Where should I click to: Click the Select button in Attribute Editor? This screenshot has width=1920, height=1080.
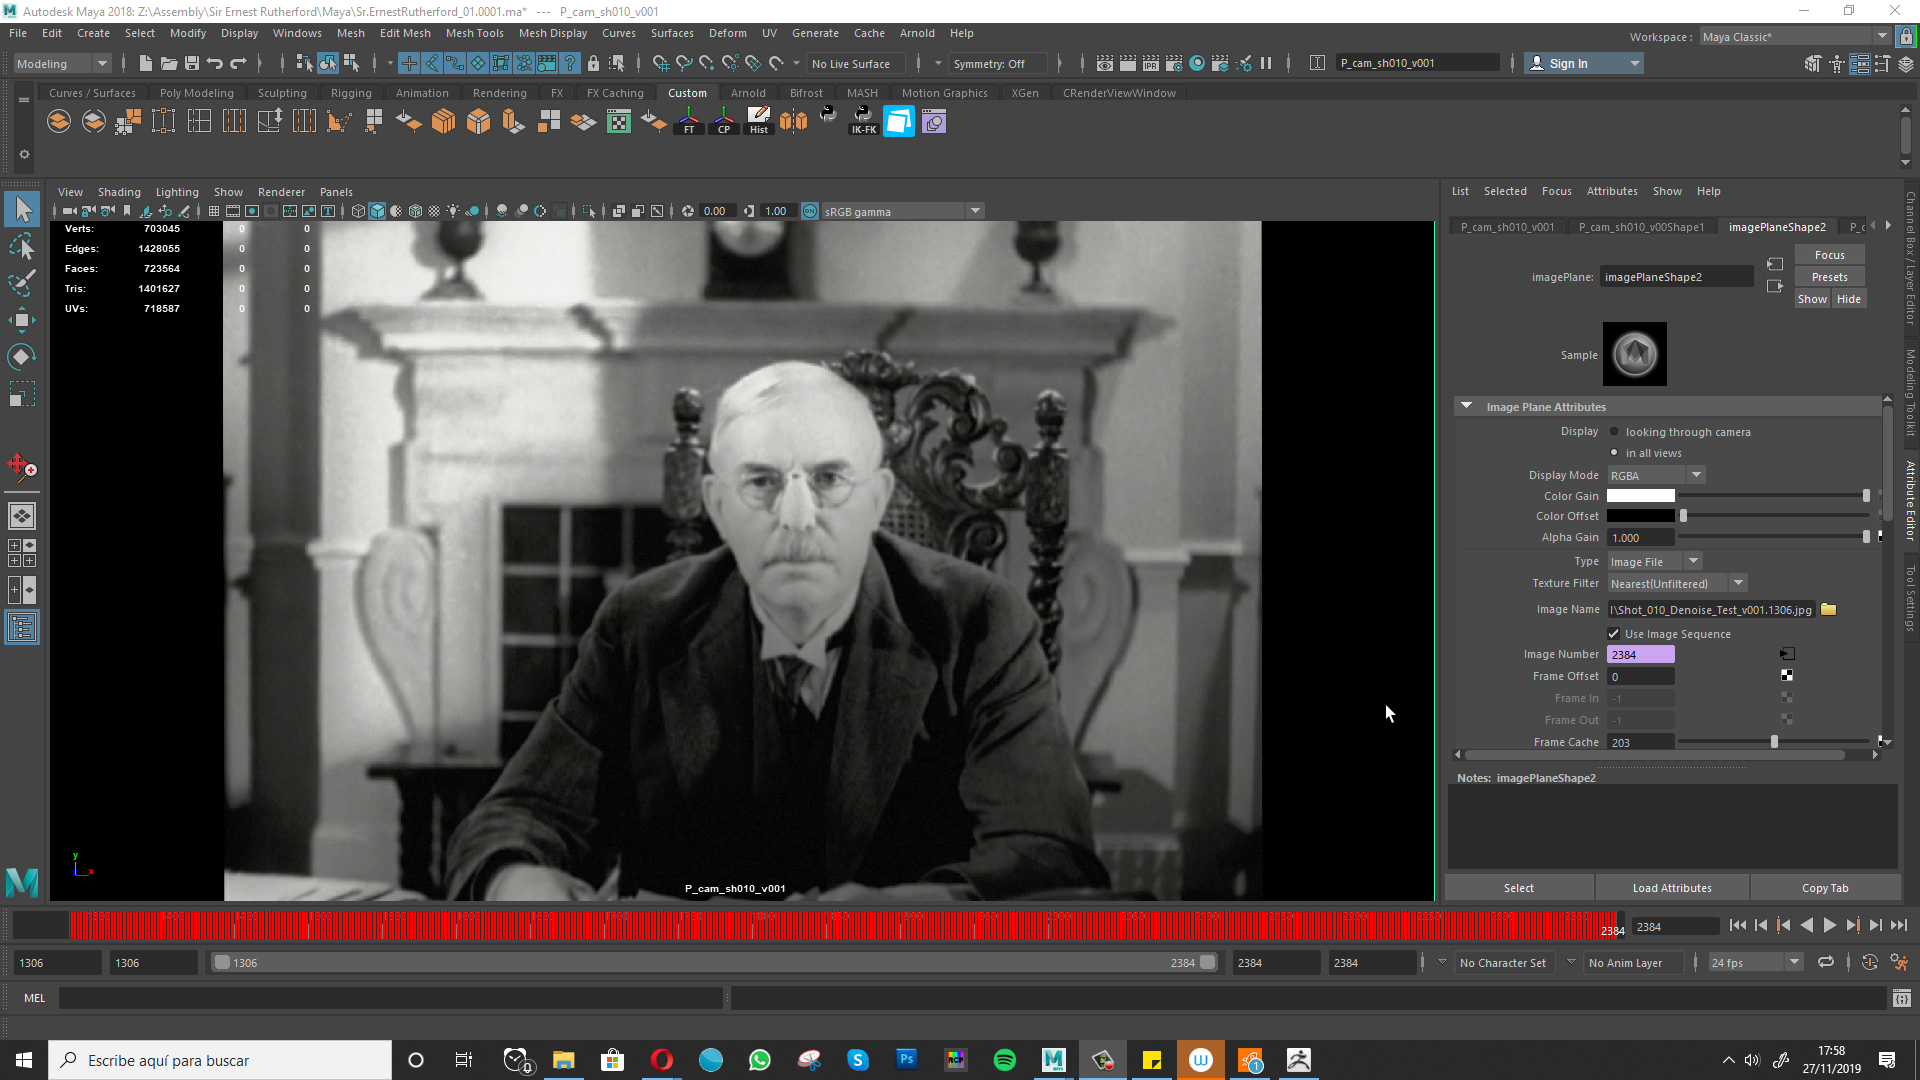[x=1519, y=888]
